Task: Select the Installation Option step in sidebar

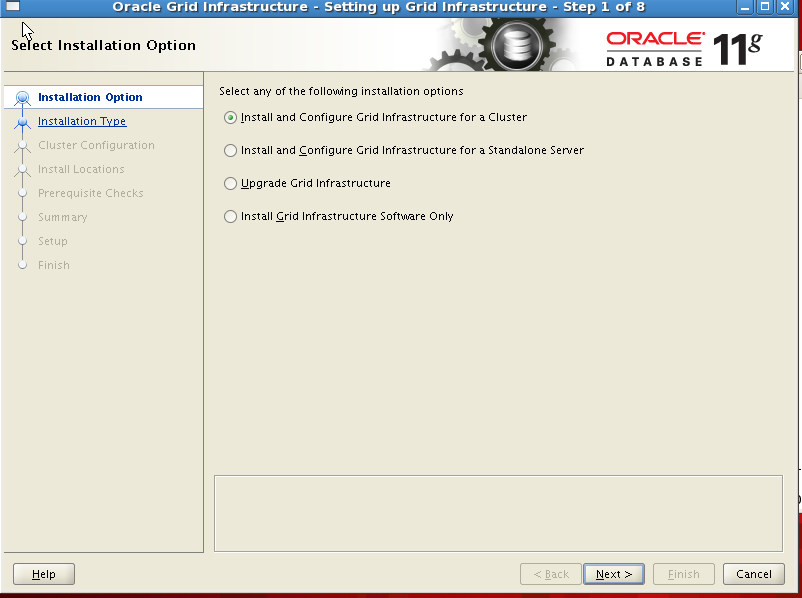Action: tap(90, 97)
